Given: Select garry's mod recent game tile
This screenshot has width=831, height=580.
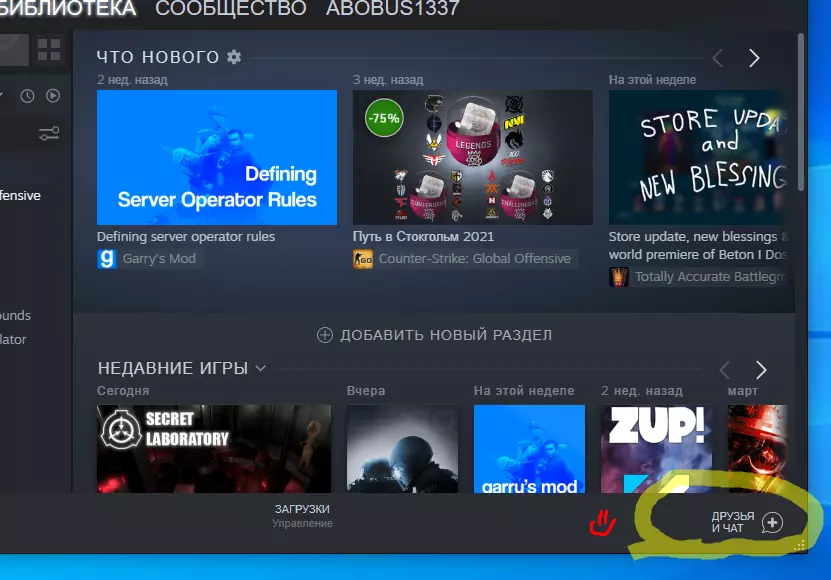Looking at the screenshot, I should (x=529, y=449).
